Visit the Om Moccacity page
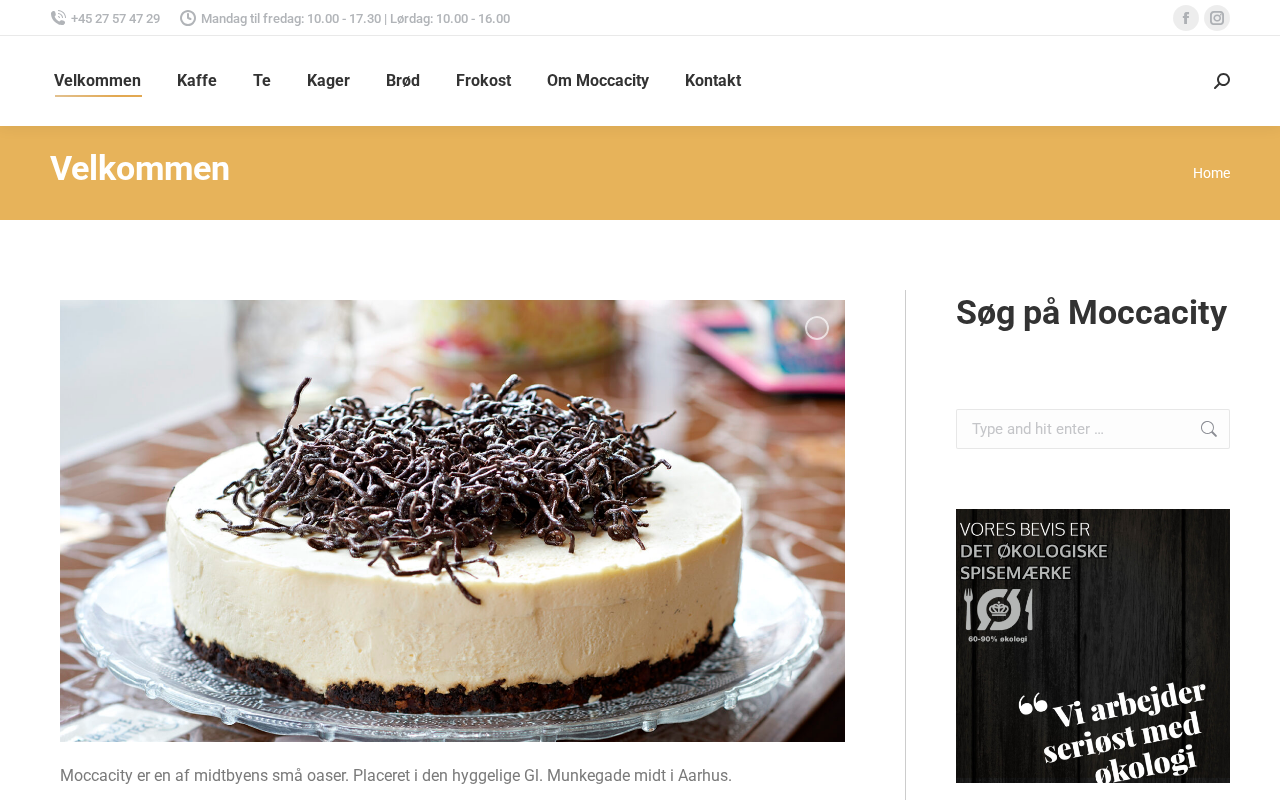Viewport: 1280px width, 800px height. pos(598,81)
